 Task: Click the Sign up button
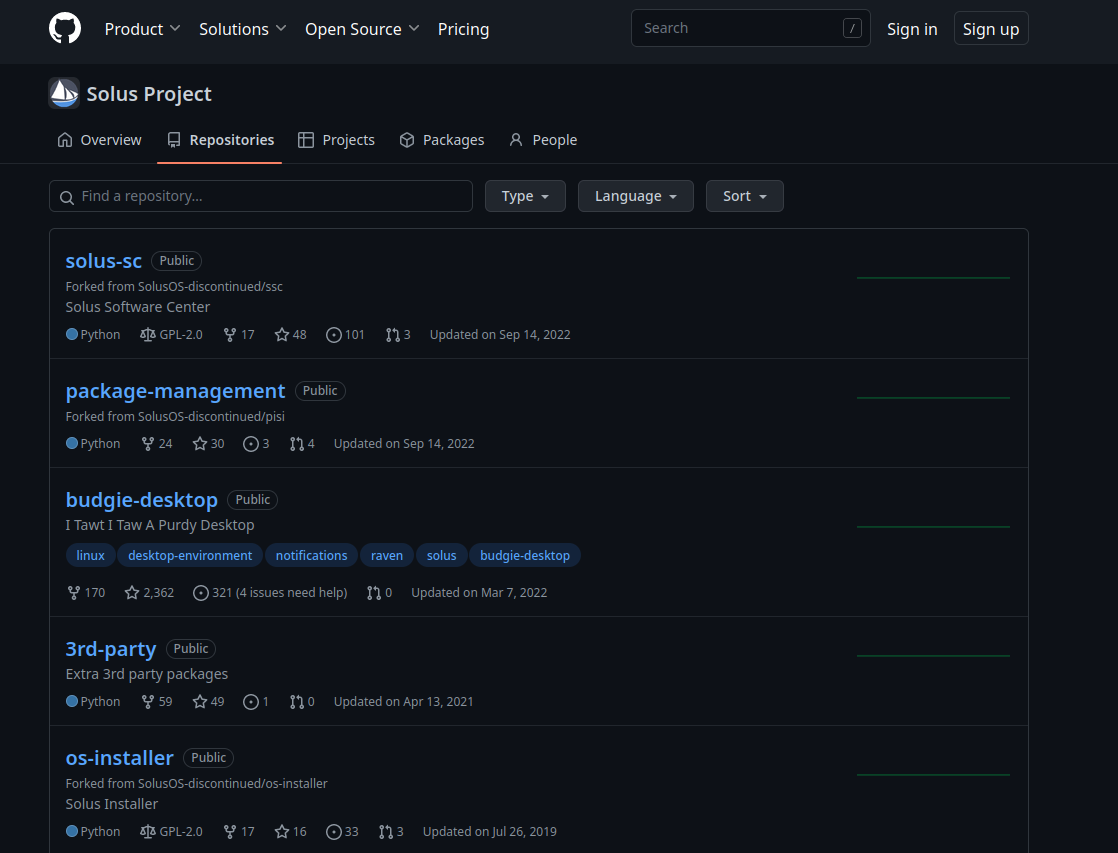coord(991,29)
